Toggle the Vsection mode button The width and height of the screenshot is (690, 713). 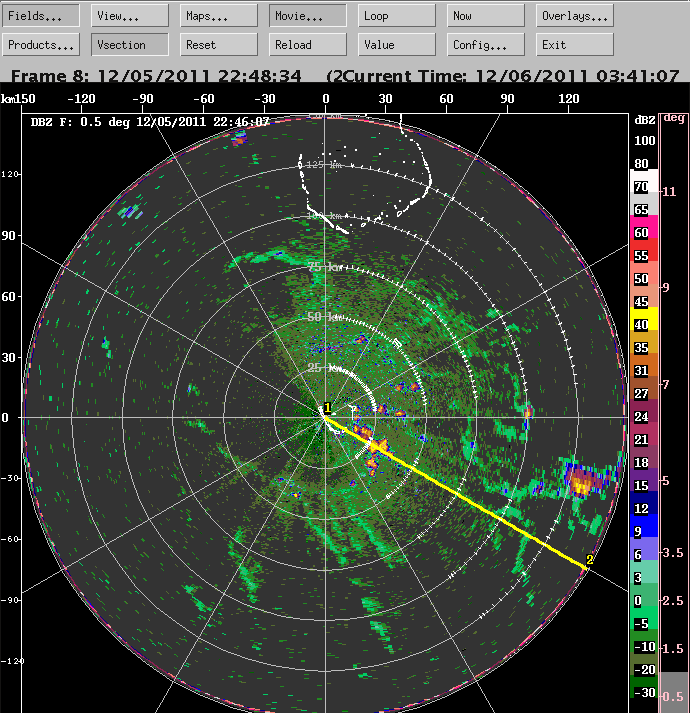(130, 45)
